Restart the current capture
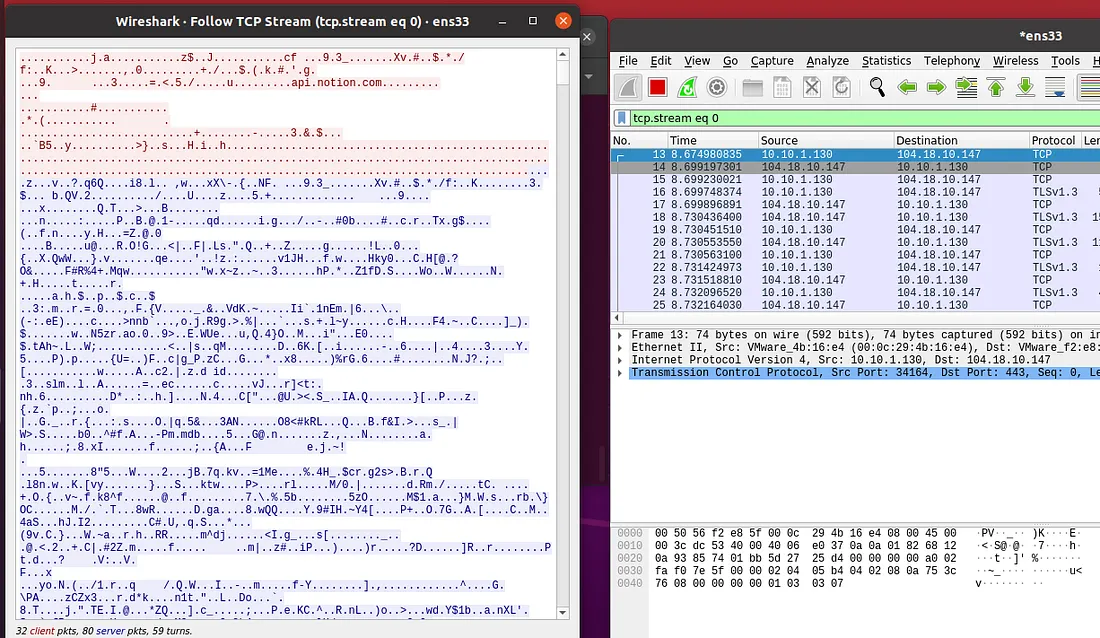The height and width of the screenshot is (638, 1100). [687, 88]
